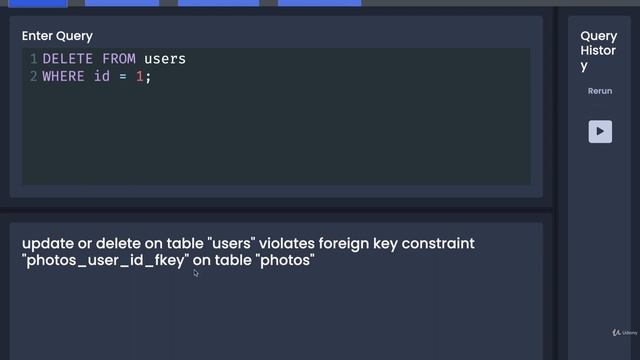Click the photos_user_id_fkey constraint name in error

(x=105, y=260)
